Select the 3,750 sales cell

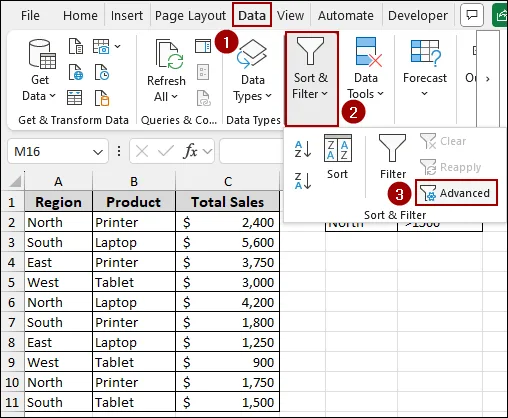(x=228, y=262)
